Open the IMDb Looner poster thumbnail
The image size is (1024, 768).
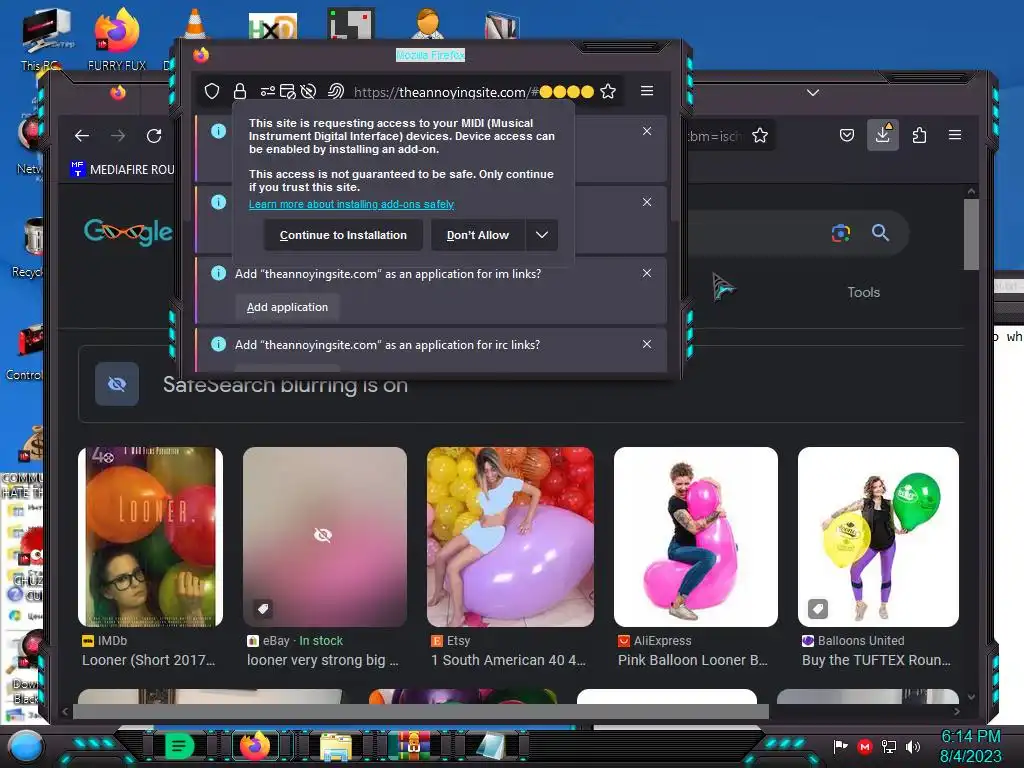click(150, 537)
